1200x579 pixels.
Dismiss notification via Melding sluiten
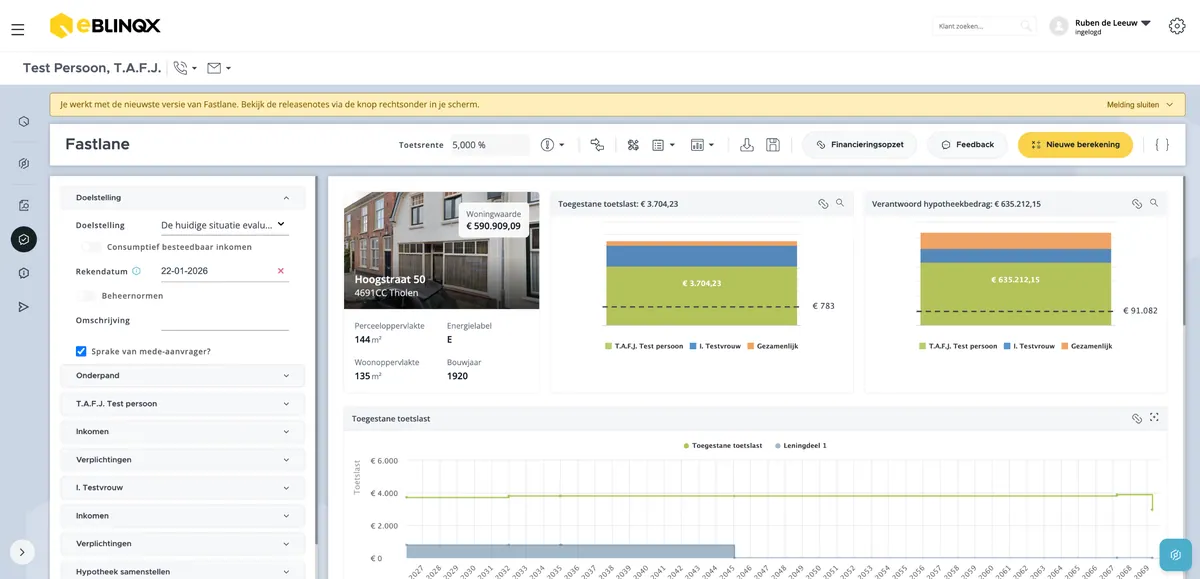pos(1139,104)
